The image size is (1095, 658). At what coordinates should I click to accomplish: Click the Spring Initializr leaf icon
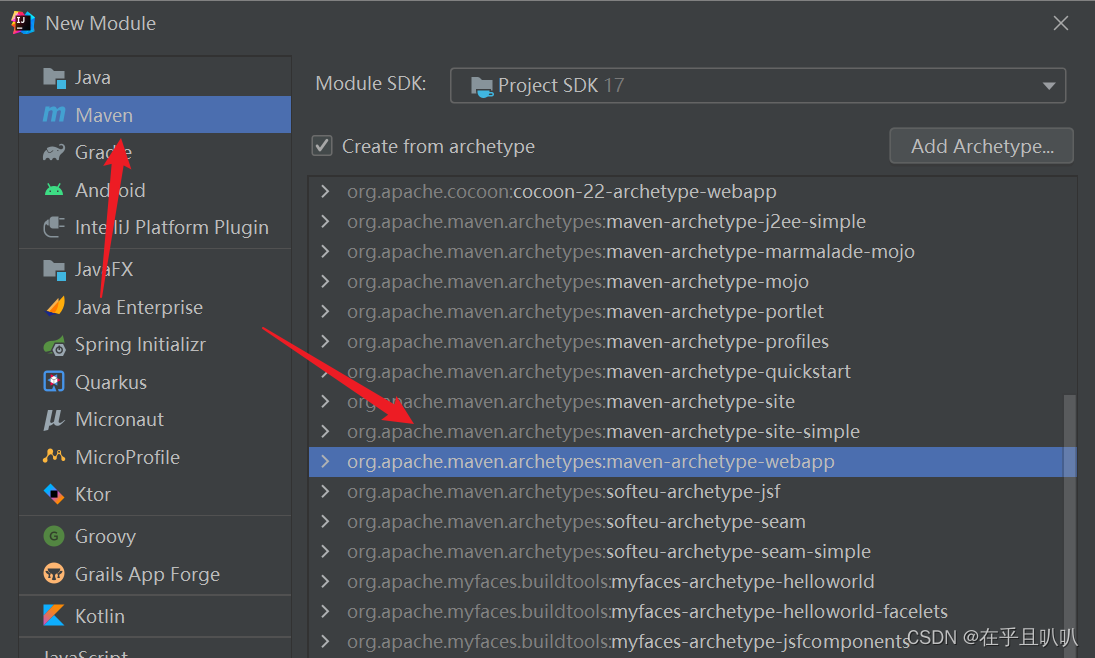54,345
